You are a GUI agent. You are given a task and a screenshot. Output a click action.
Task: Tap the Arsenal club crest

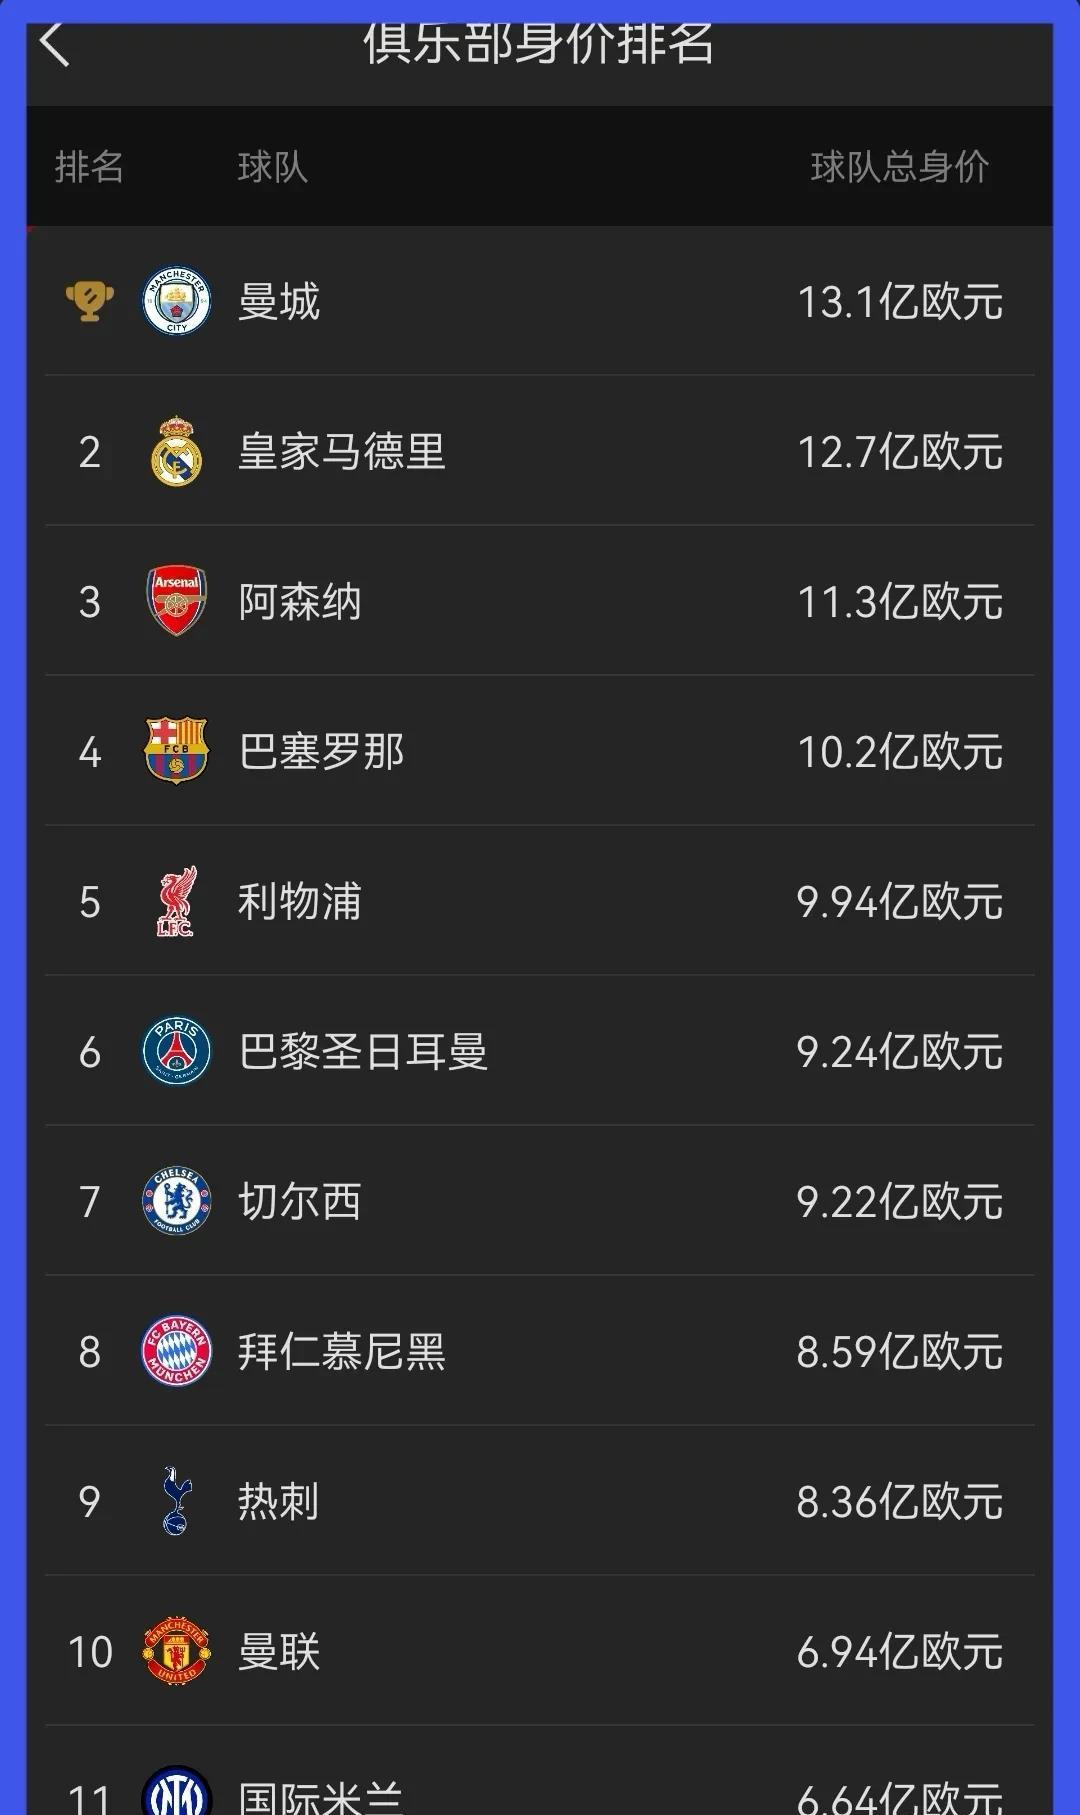pos(177,601)
